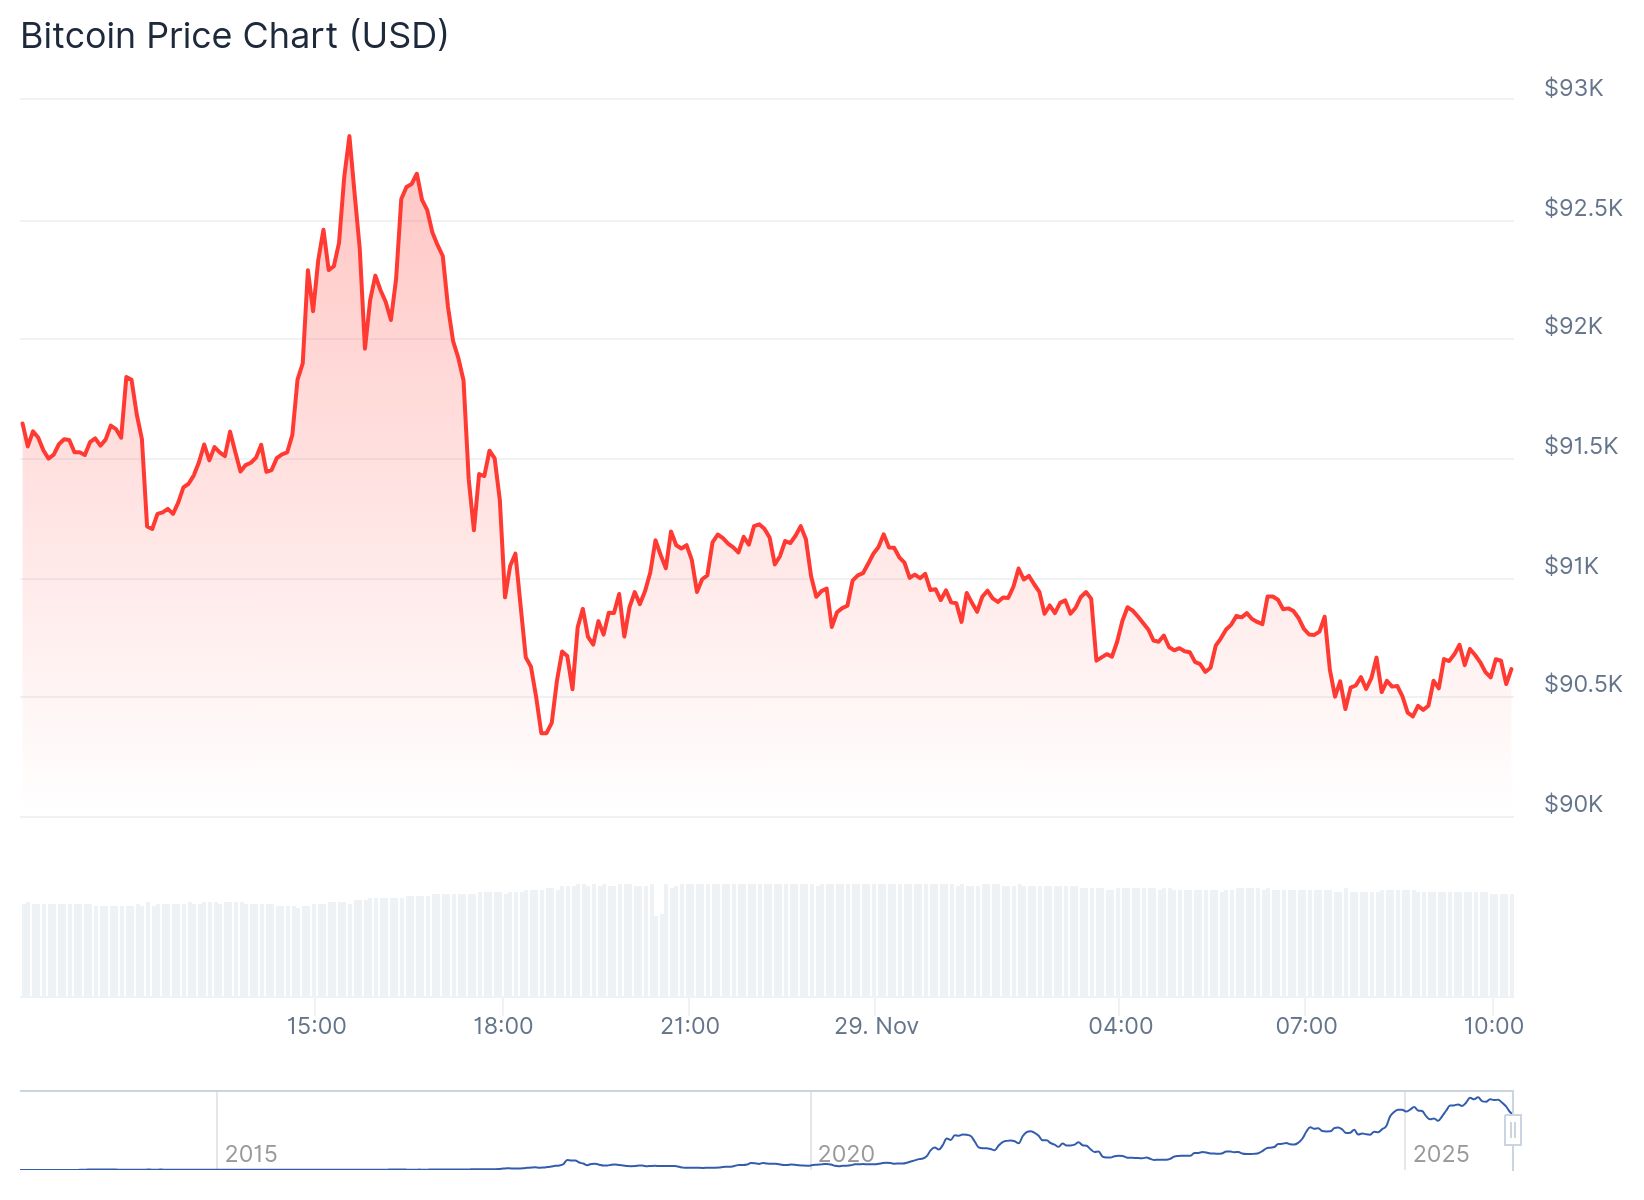This screenshot has width=1644, height=1200.
Task: Select the 21:00 time axis label
Action: [690, 1026]
